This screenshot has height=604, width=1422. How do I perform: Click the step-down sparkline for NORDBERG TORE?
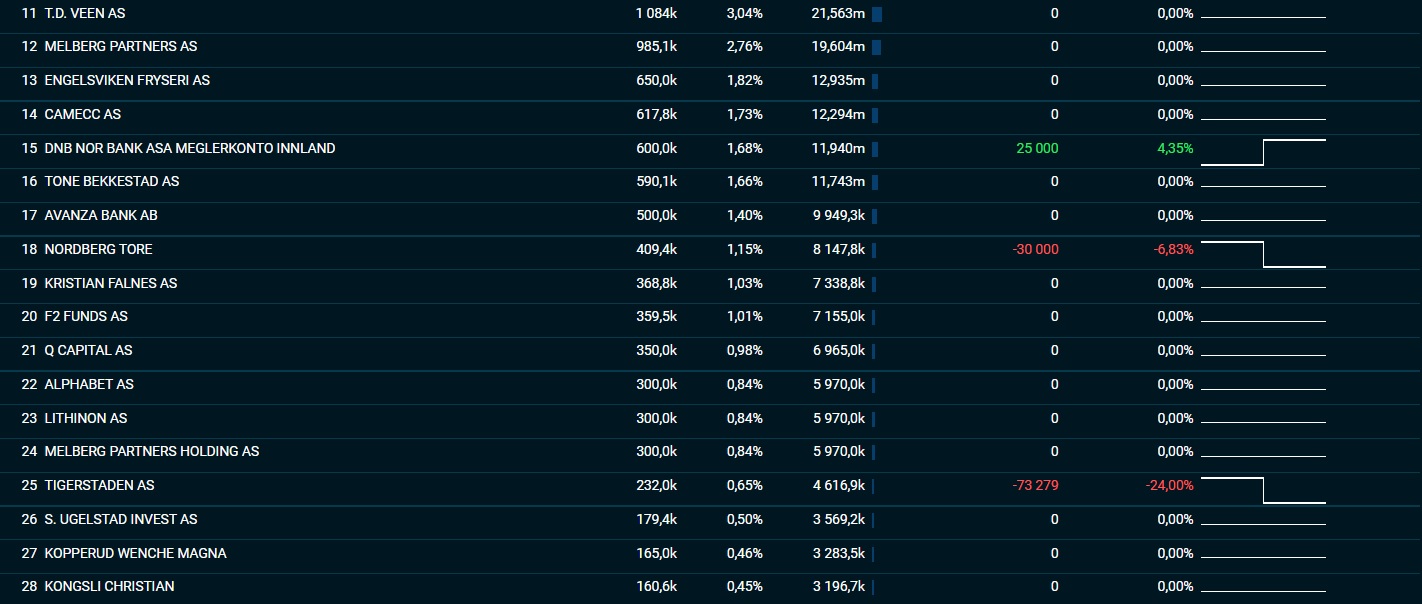click(1263, 254)
